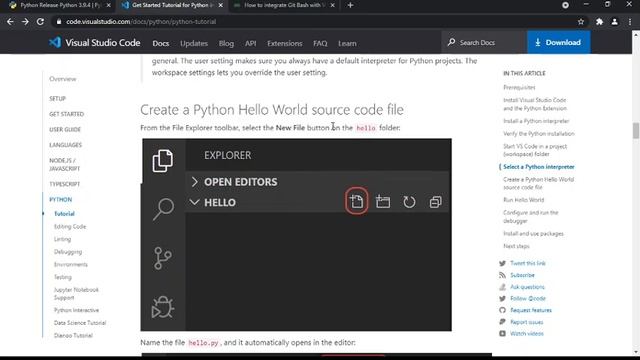Jump to Install a Python interpreter section
The height and width of the screenshot is (360, 640).
tap(536, 121)
